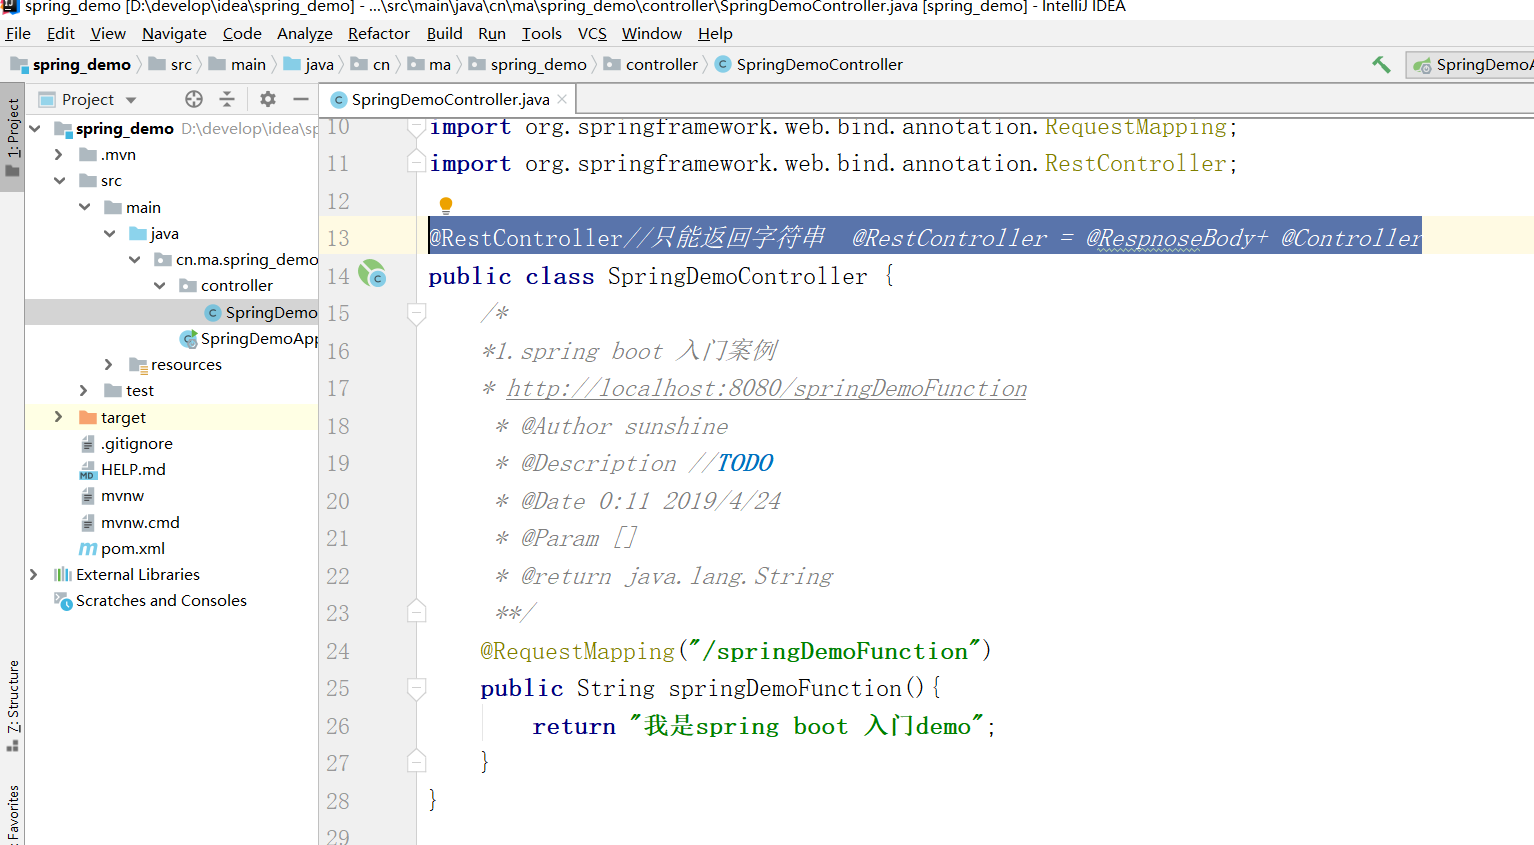
Task: Toggle the Z: Structure tool window tab
Action: coord(12,706)
